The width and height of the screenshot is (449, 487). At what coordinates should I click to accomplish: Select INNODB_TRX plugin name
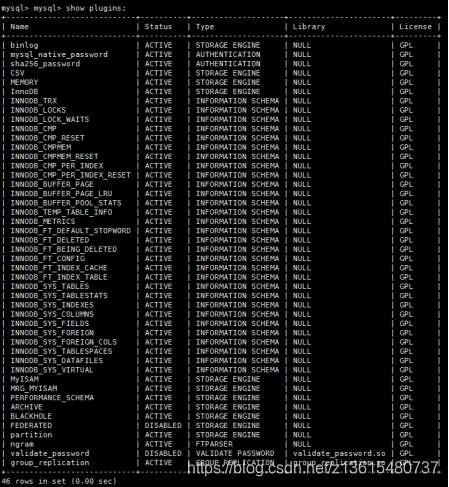[x=33, y=101]
